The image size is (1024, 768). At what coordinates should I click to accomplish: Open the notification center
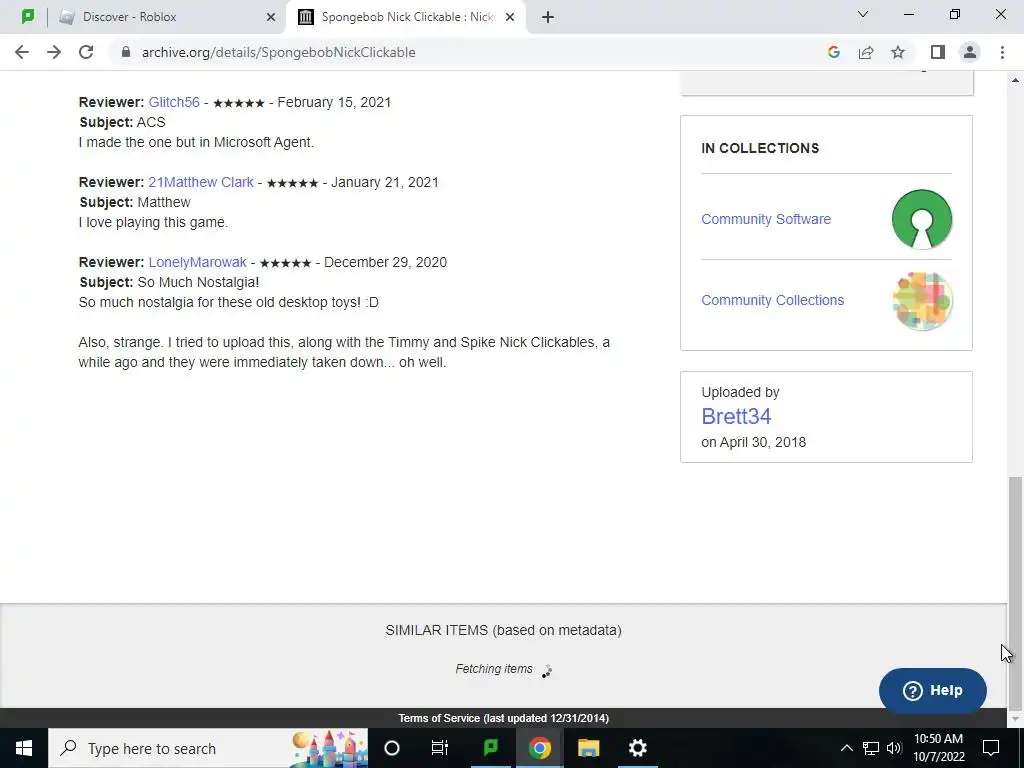pyautogui.click(x=991, y=748)
